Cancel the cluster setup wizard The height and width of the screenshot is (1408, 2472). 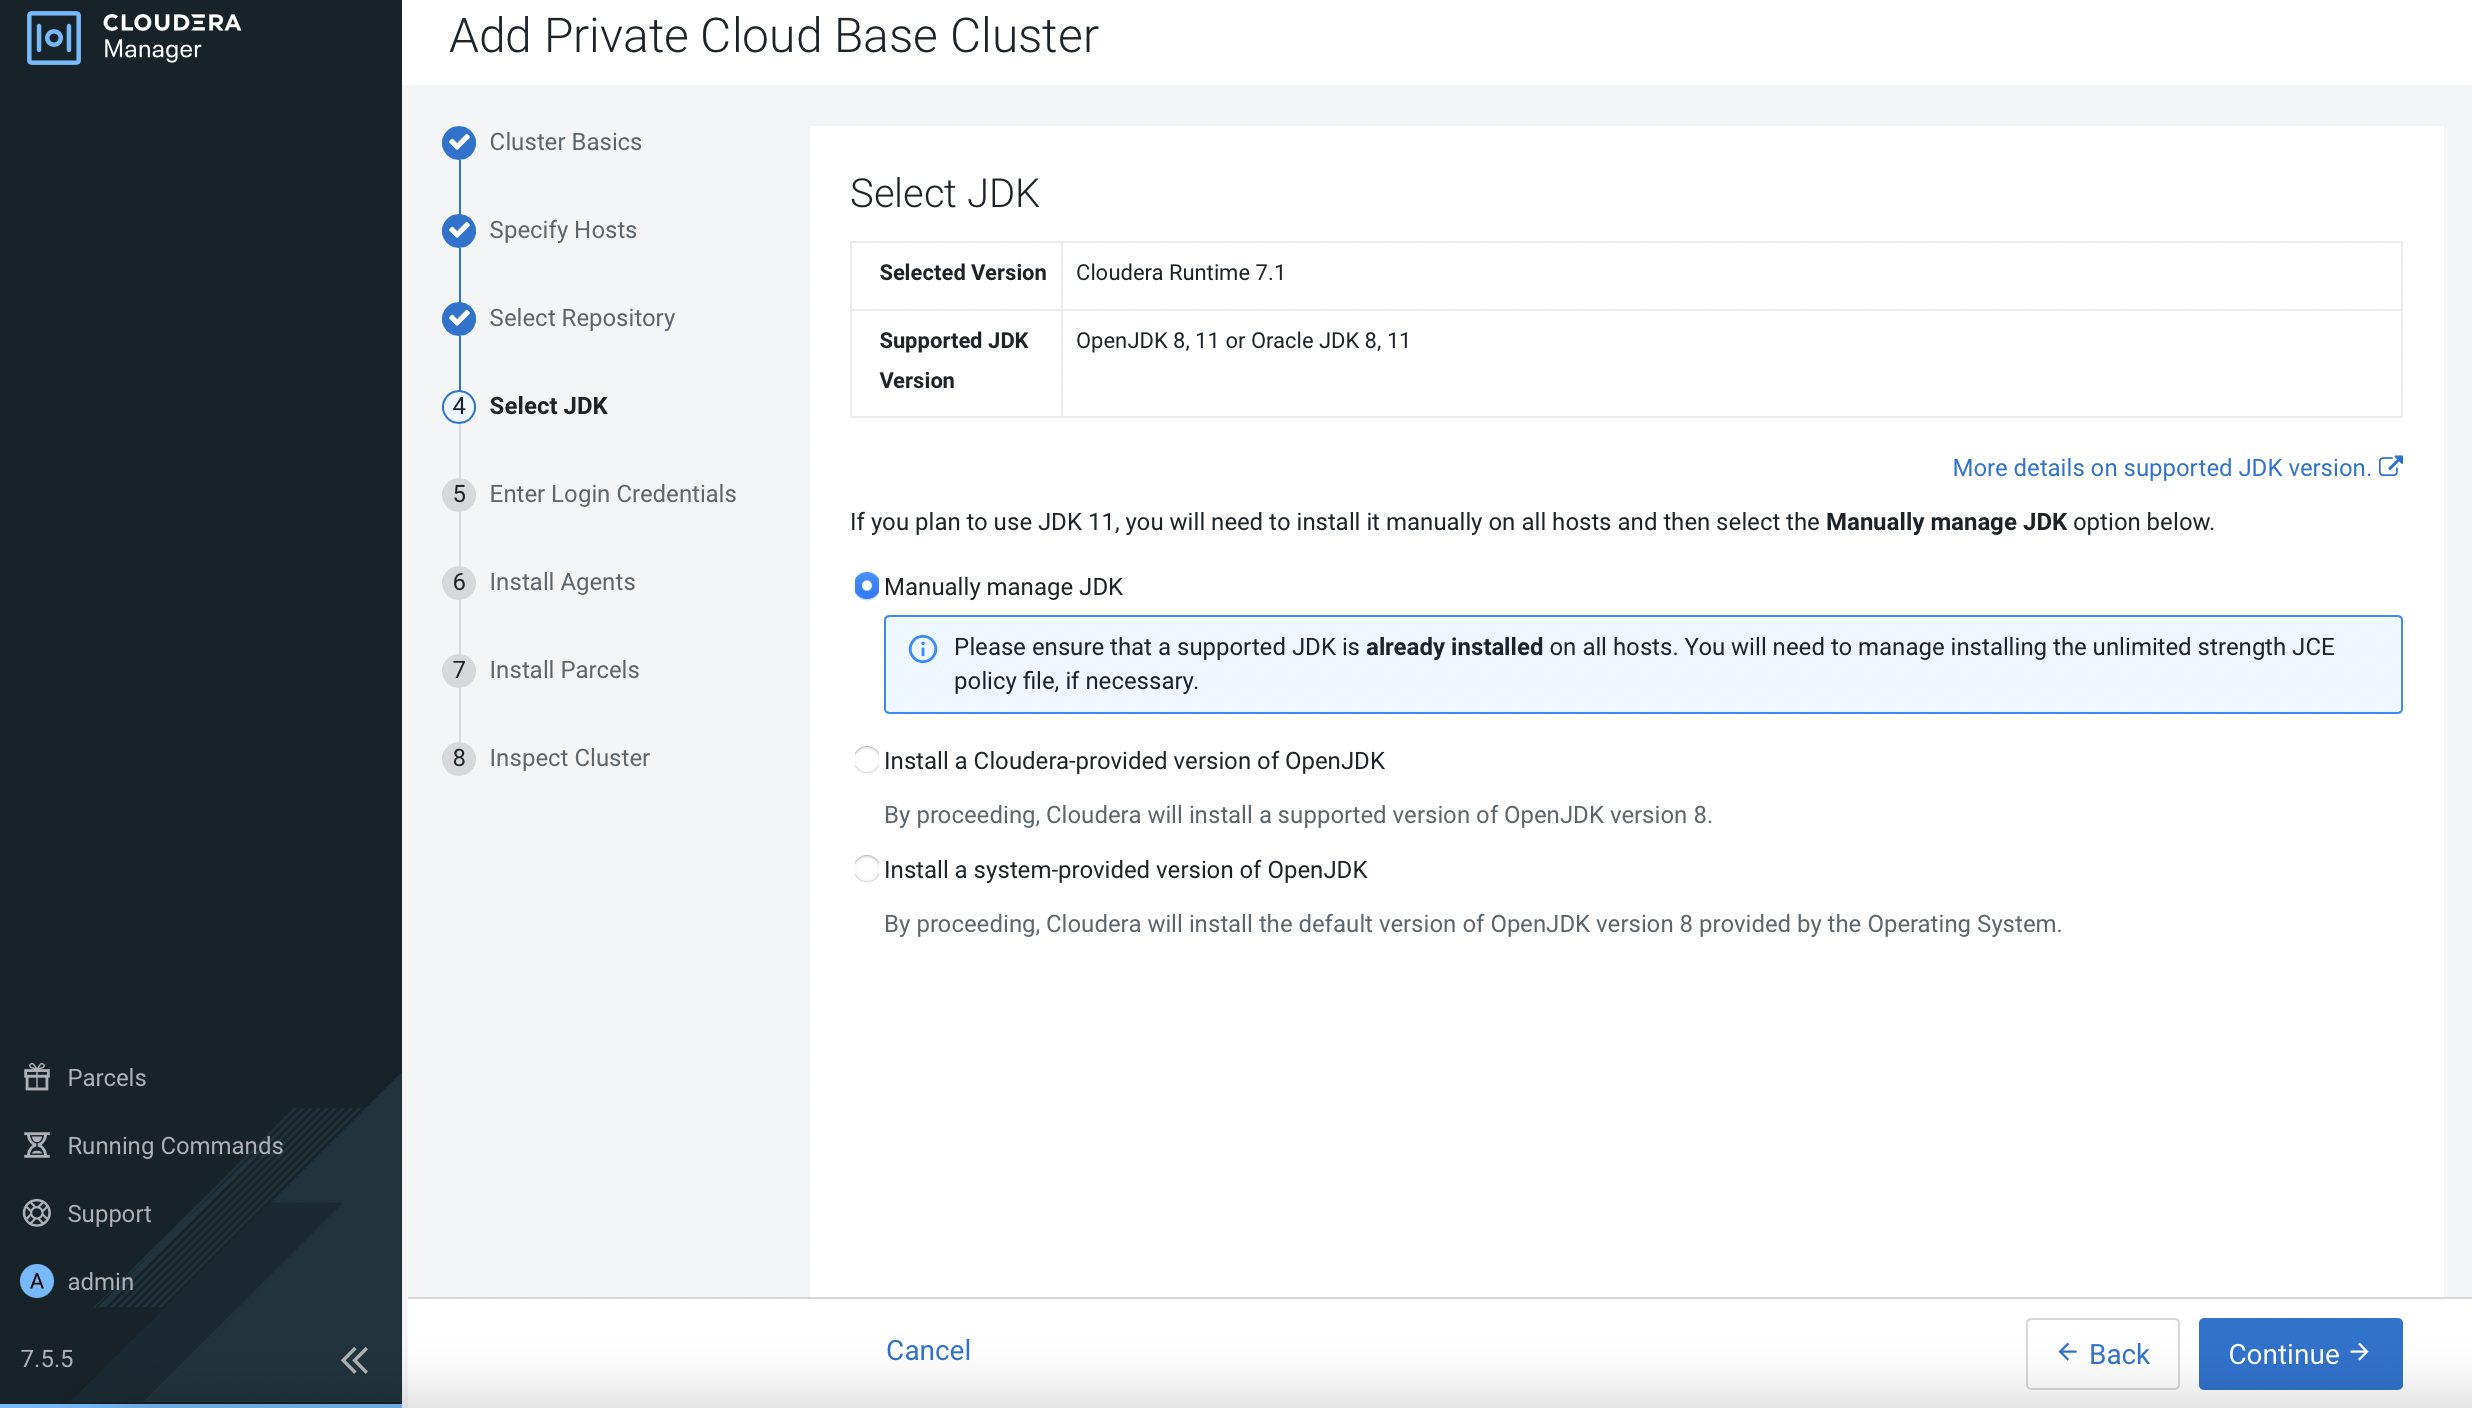pyautogui.click(x=927, y=1350)
